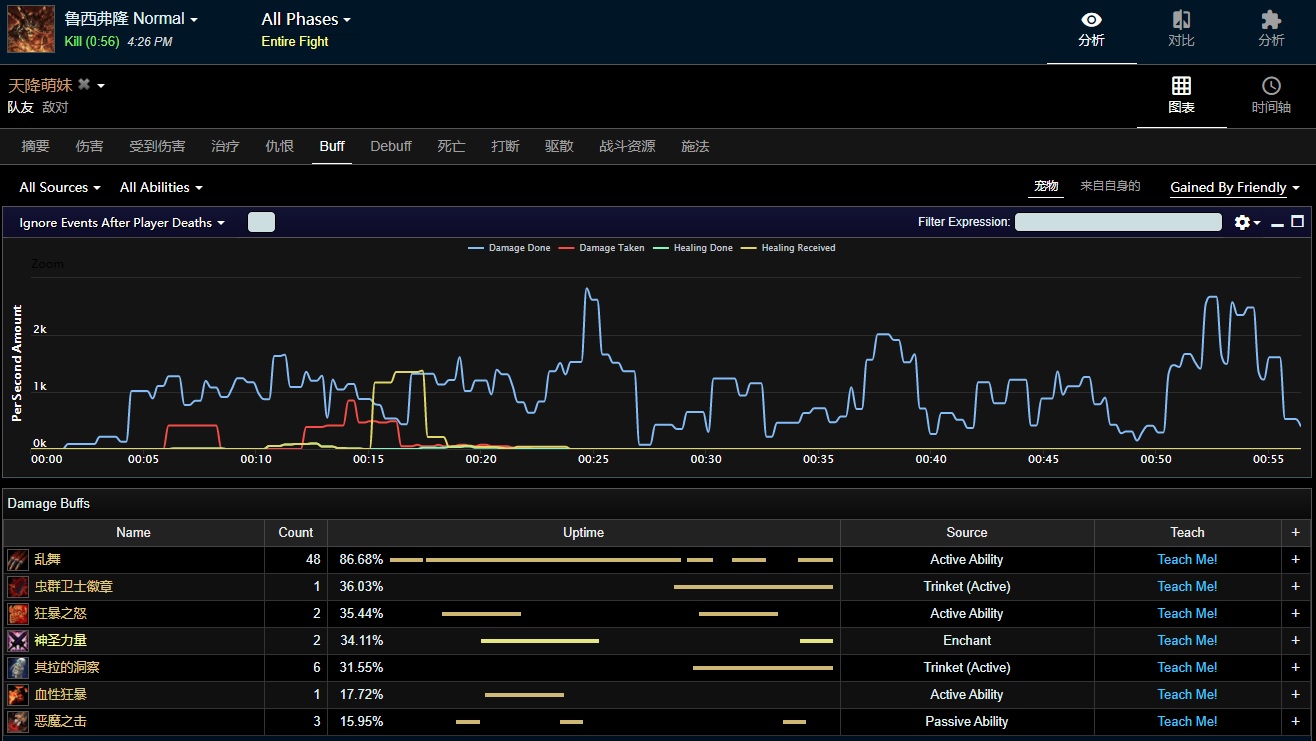This screenshot has height=741, width=1316.
Task: Click the 狂暴之怒 spell icon
Action: pyautogui.click(x=18, y=614)
